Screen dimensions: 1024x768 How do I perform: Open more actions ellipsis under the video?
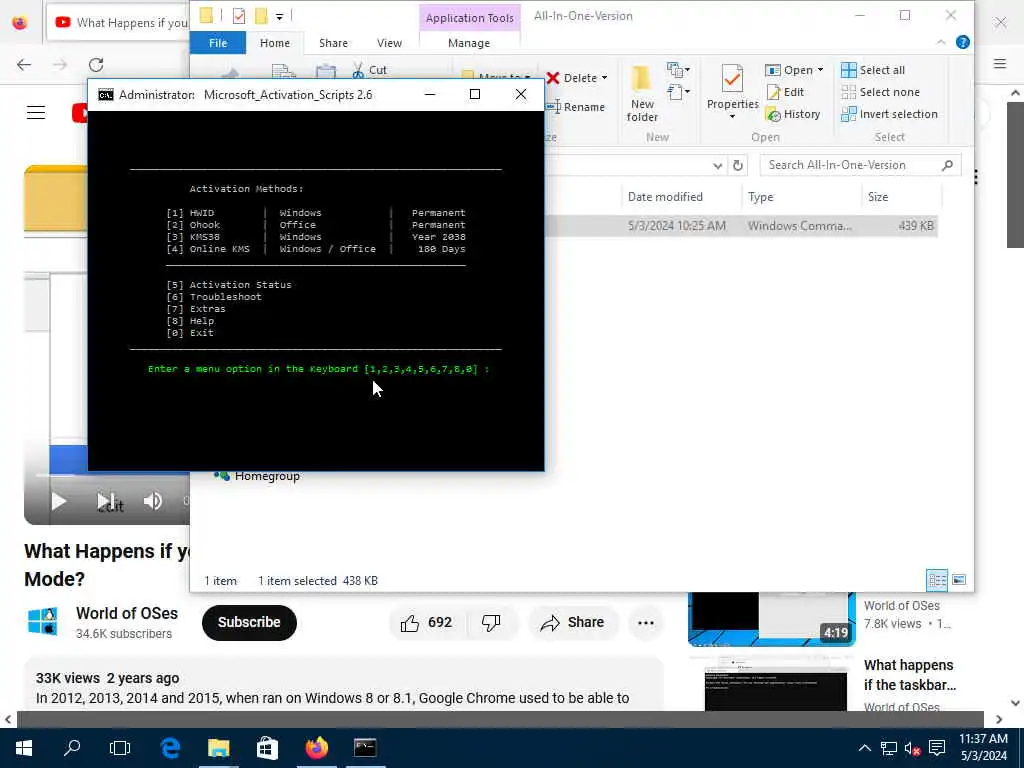pyautogui.click(x=645, y=622)
